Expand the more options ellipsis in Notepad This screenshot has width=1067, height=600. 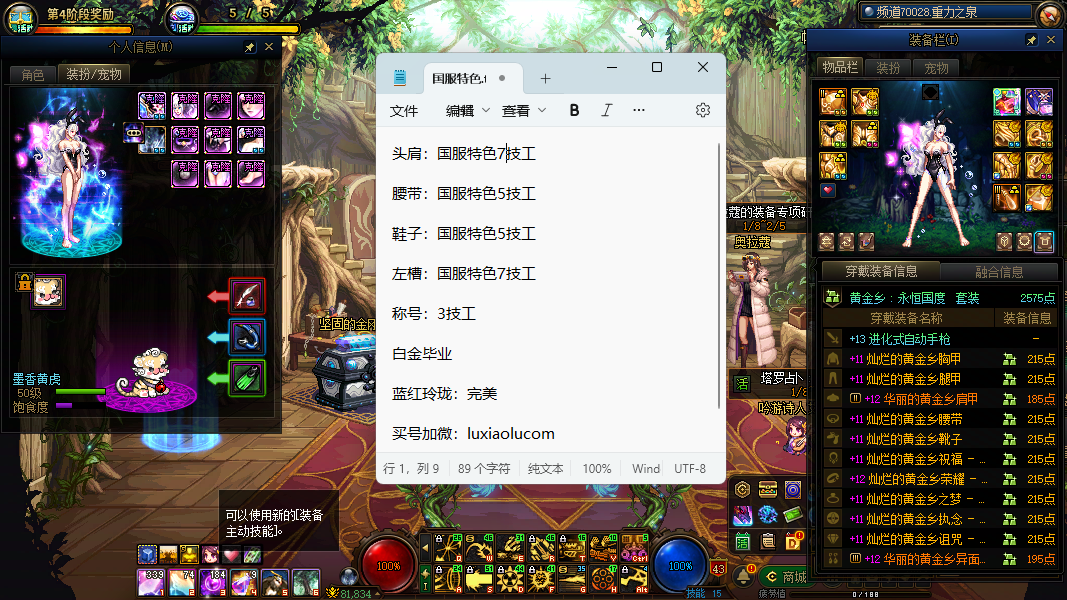coord(639,110)
